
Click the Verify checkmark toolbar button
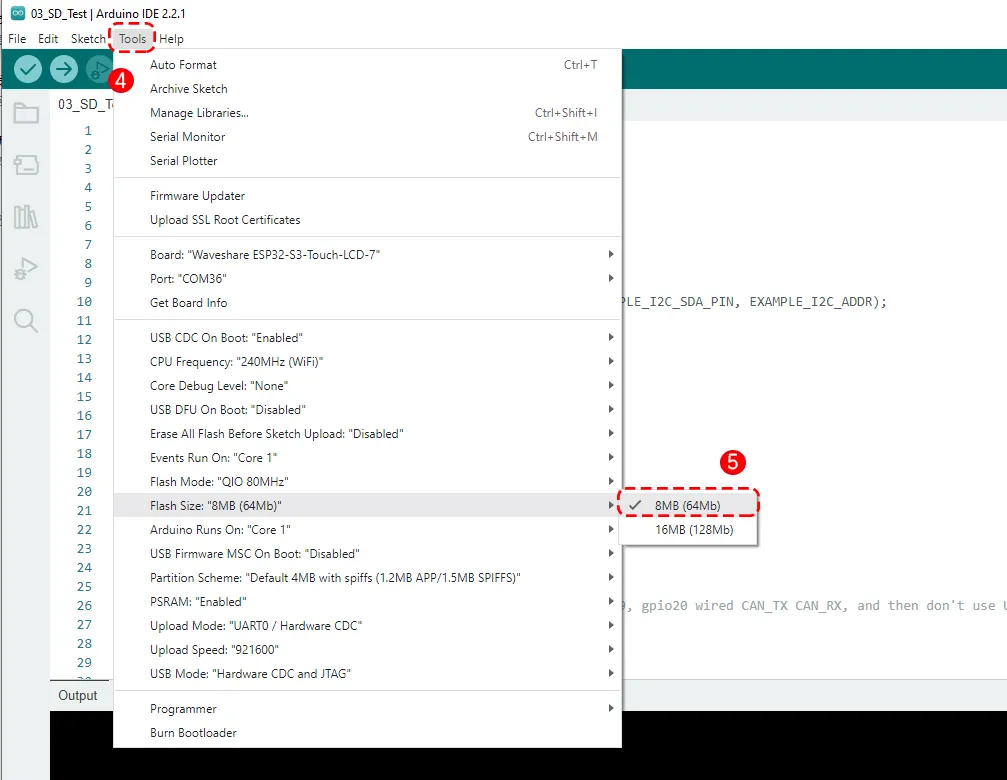tap(28, 69)
